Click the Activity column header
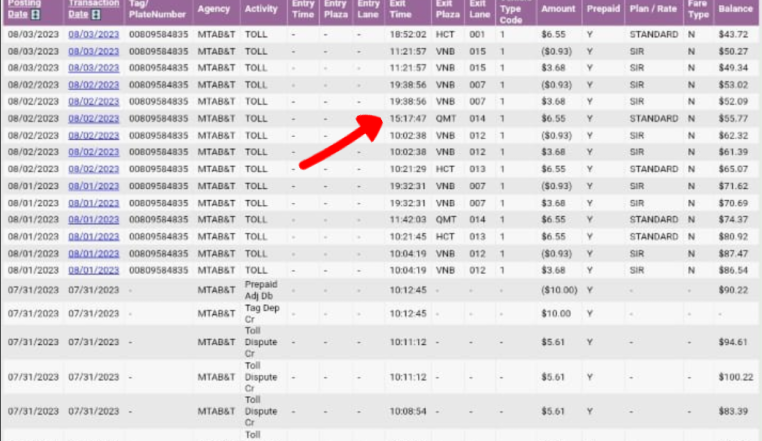 click(x=261, y=9)
